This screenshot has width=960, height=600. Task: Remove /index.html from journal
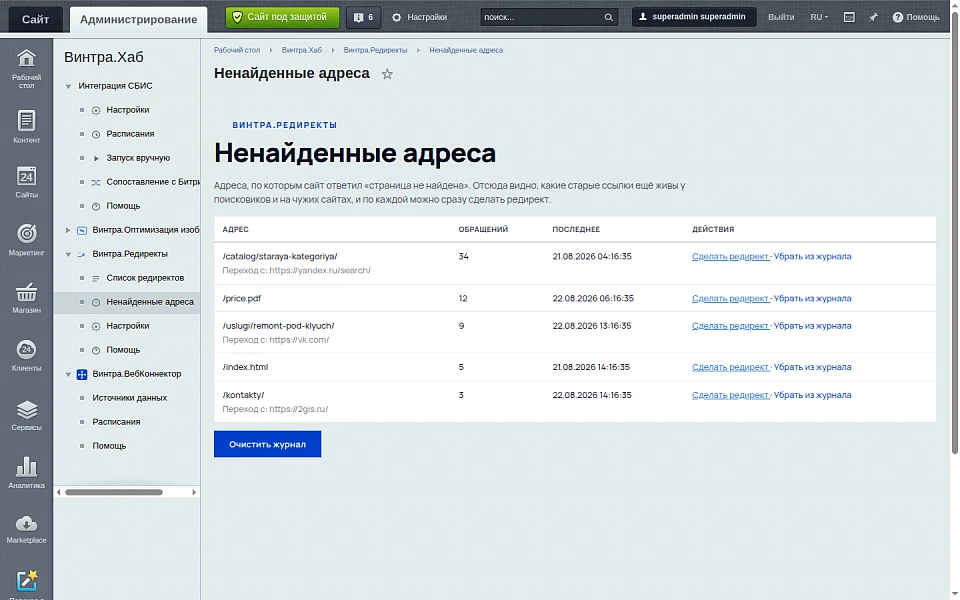(x=812, y=367)
